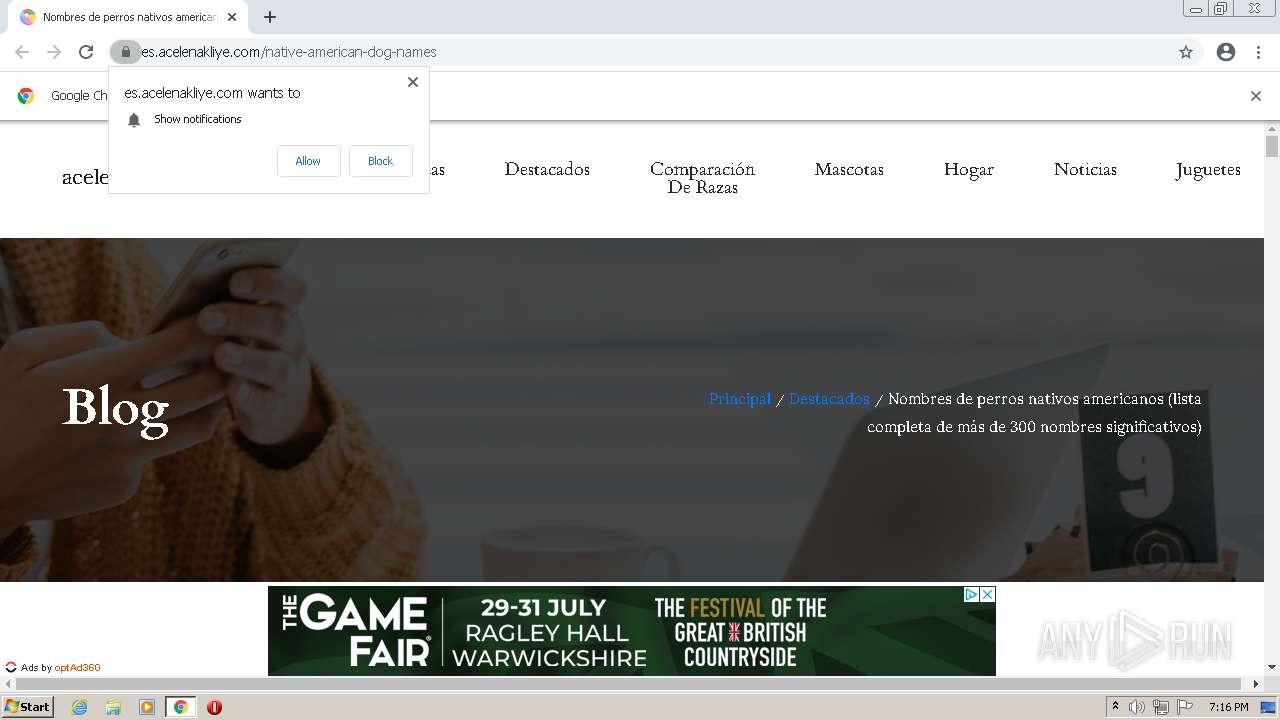Follow the Destacados breadcrumb link
Screen dimensions: 1280x720
pyautogui.click(x=829, y=399)
